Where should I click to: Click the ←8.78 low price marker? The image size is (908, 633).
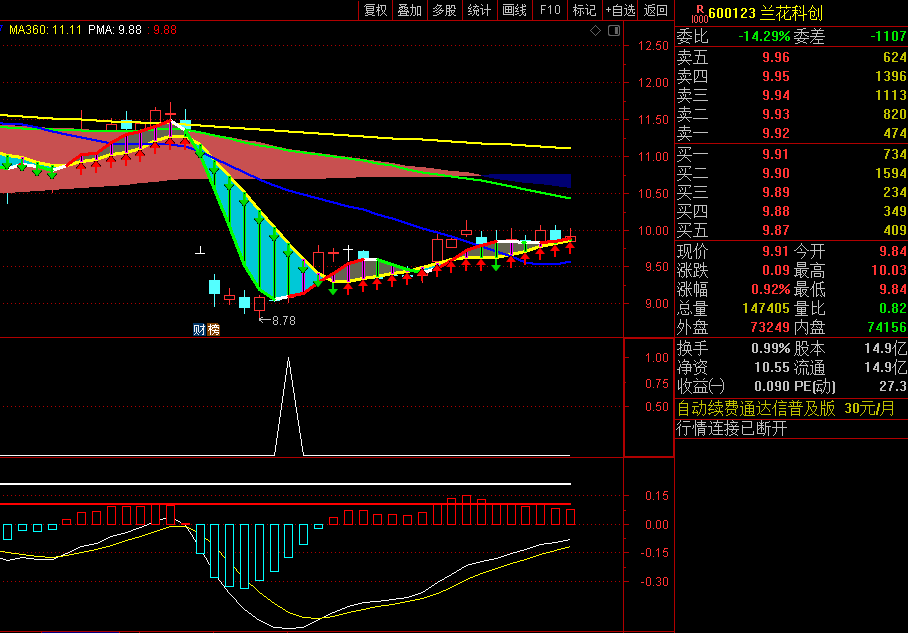[x=277, y=320]
